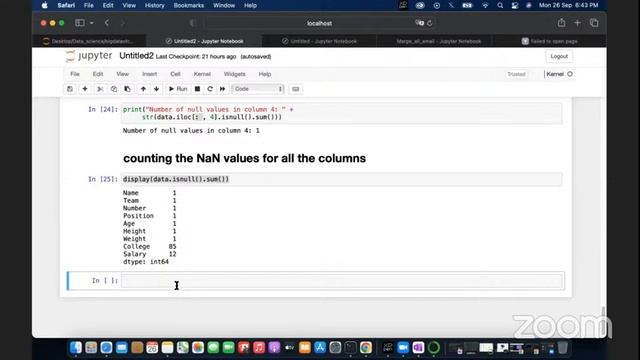640x360 pixels.
Task: Restart the kernel icon
Action: coord(210,89)
